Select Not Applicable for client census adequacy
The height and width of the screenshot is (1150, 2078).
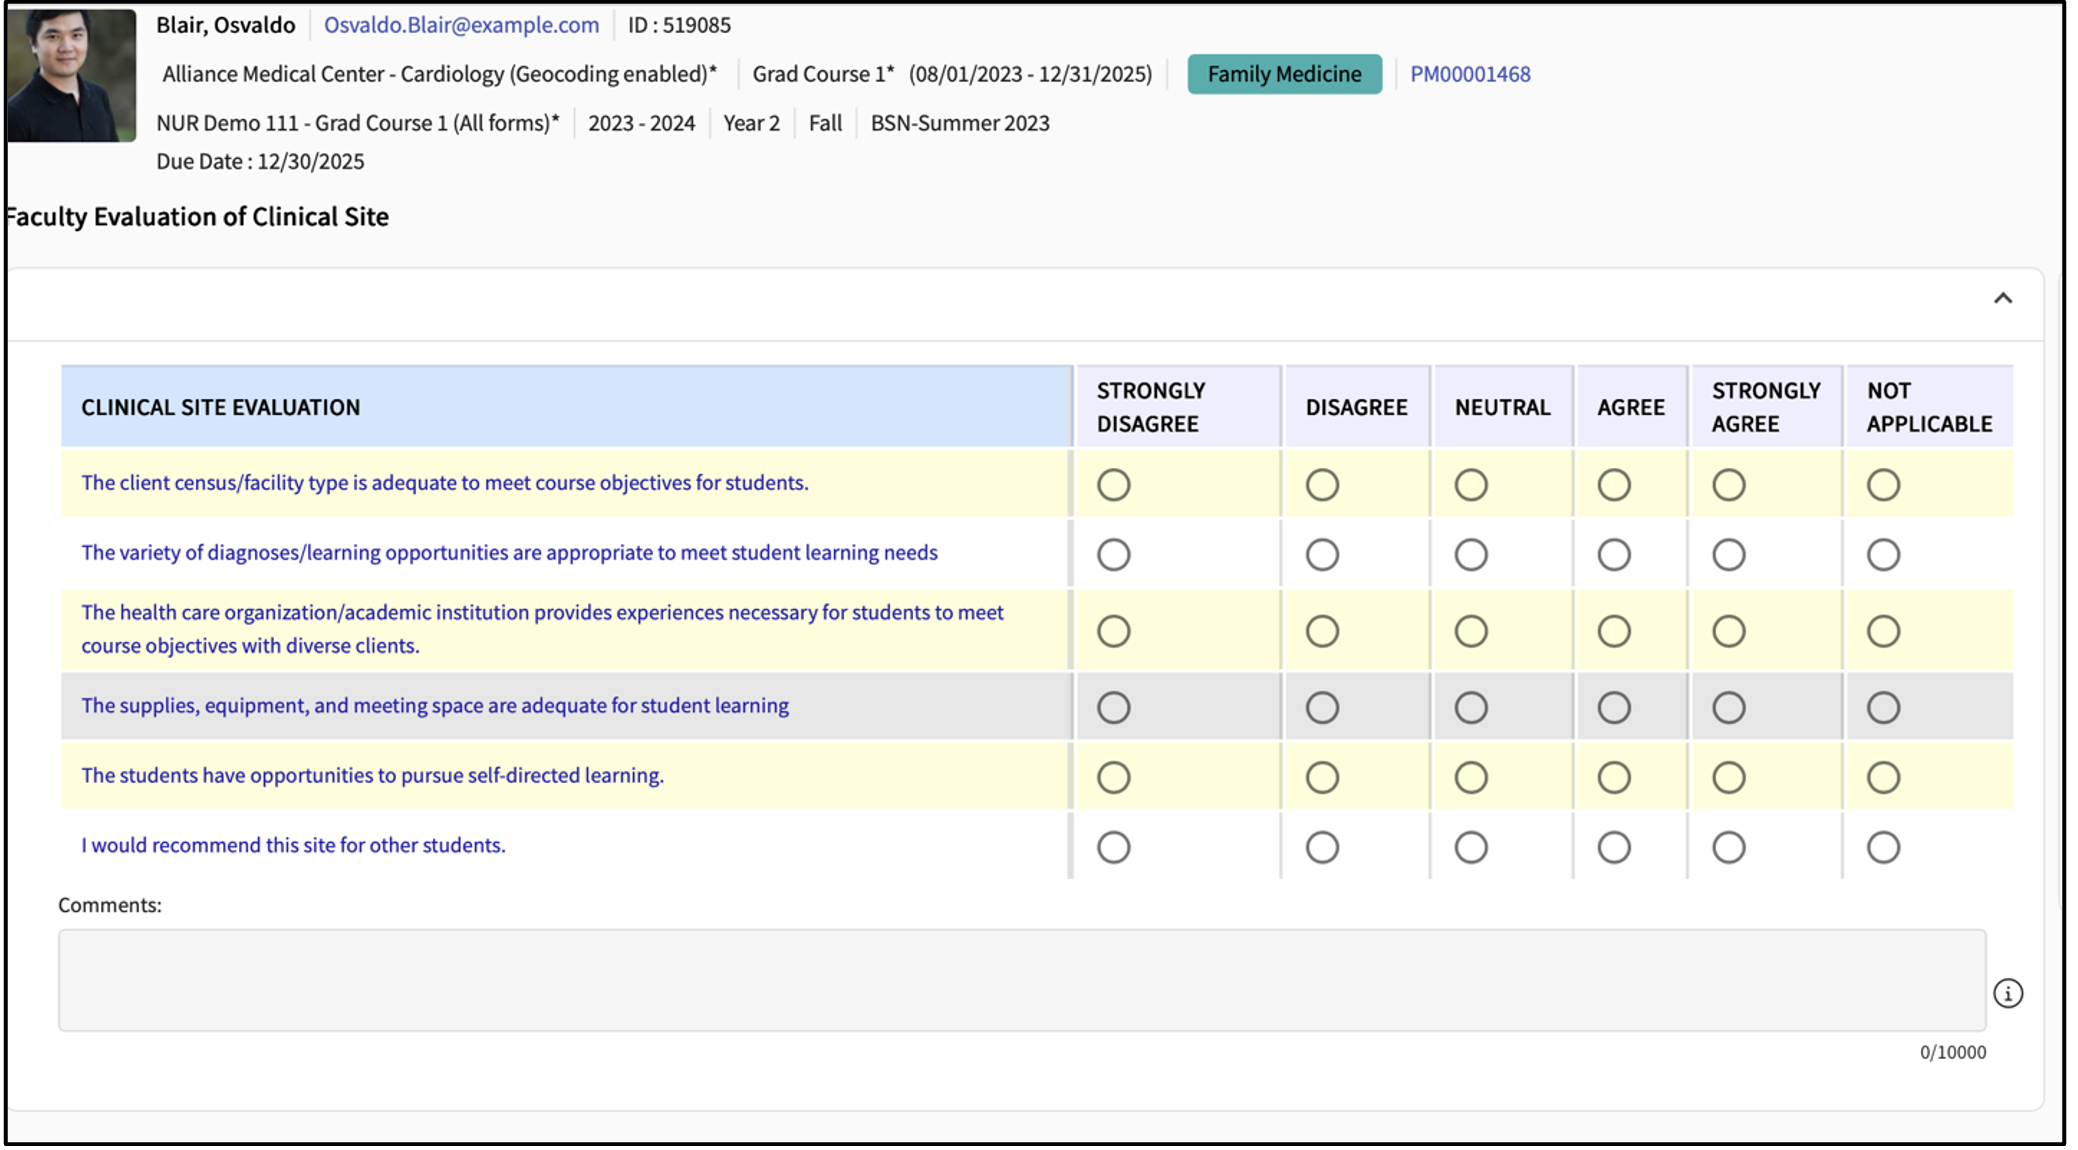1882,485
